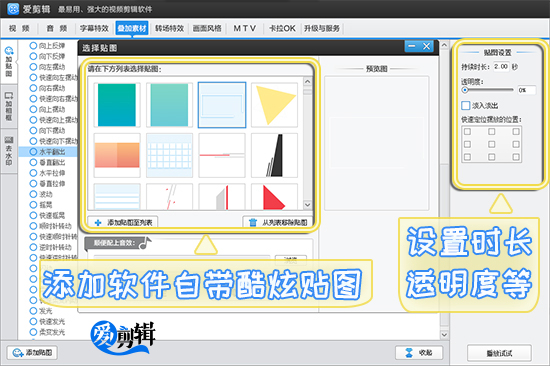Go to the 转场特效 tab
The image size is (550, 366).
pos(169,28)
